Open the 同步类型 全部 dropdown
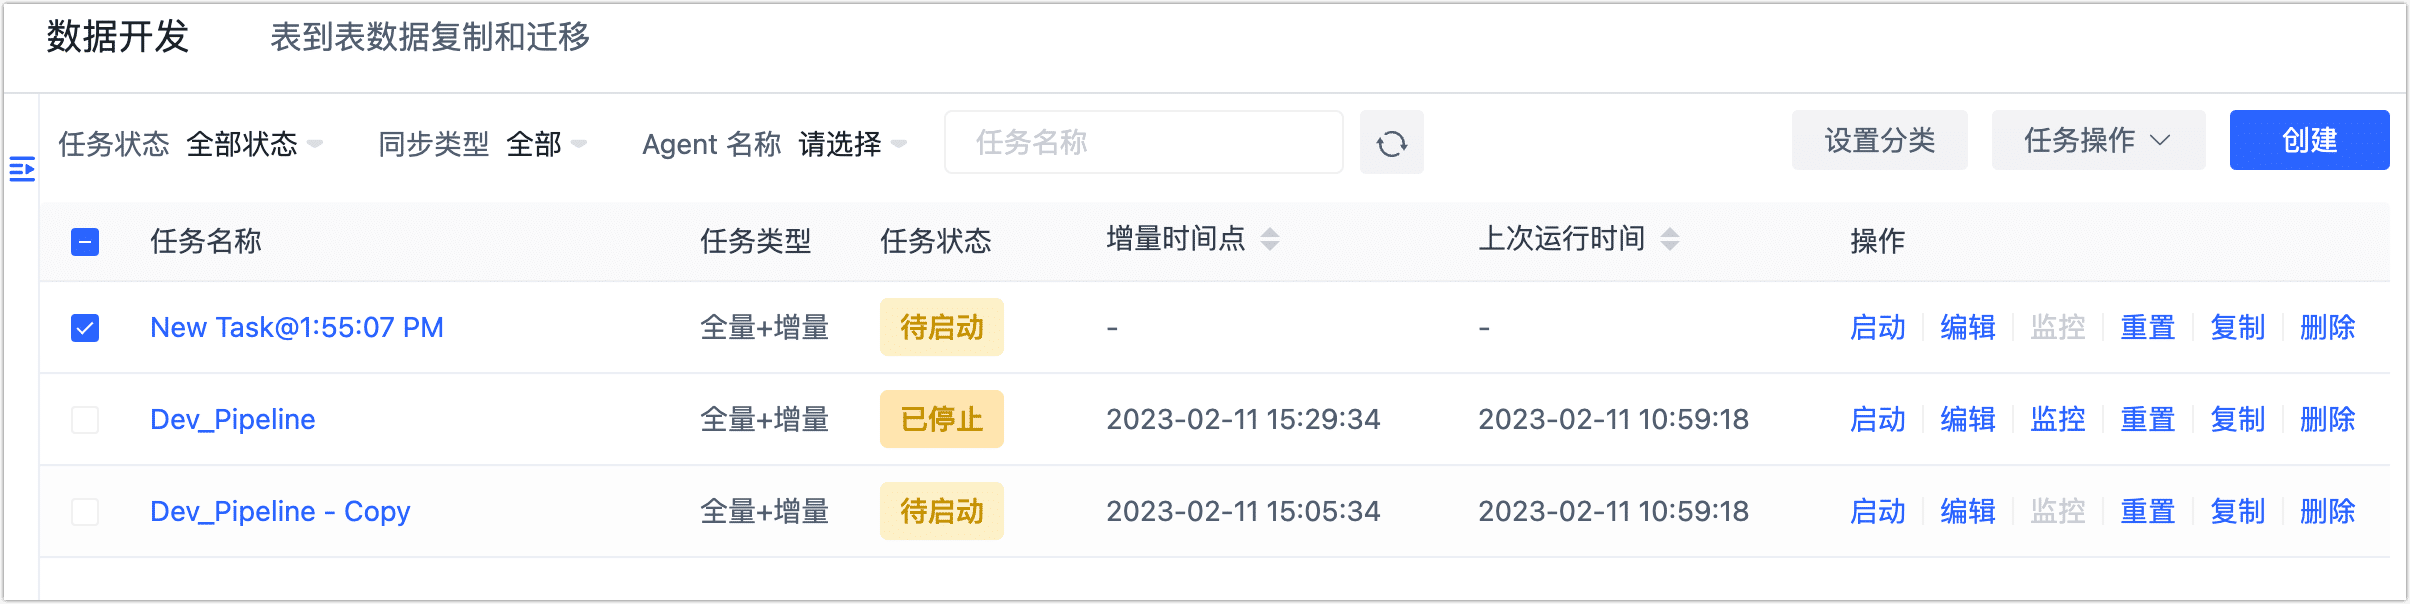The image size is (2410, 604). pyautogui.click(x=546, y=144)
